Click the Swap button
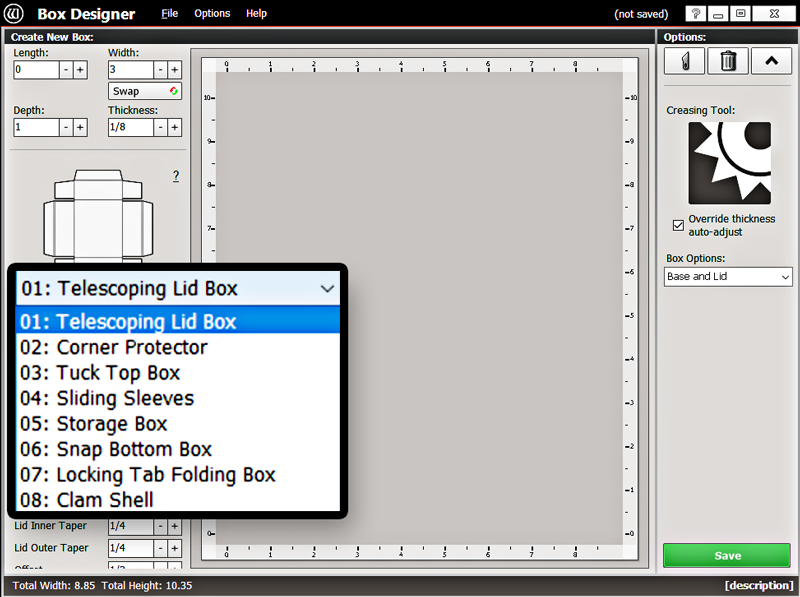Image resolution: width=800 pixels, height=597 pixels. click(145, 91)
